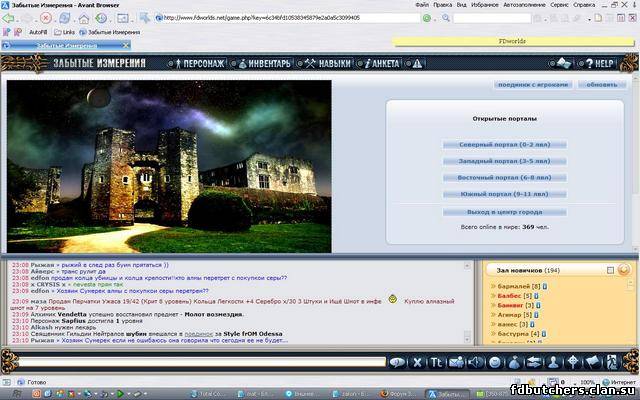This screenshot has height=400, width=640.
Task: Click arrows icon before ванес
Action: (x=493, y=324)
